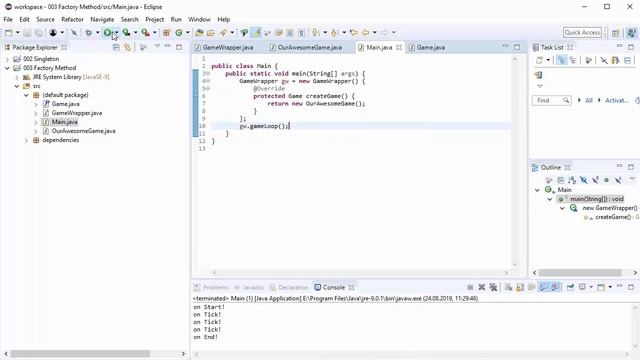Collapse the src folder
Image resolution: width=640 pixels, height=360 pixels.
coord(17,86)
